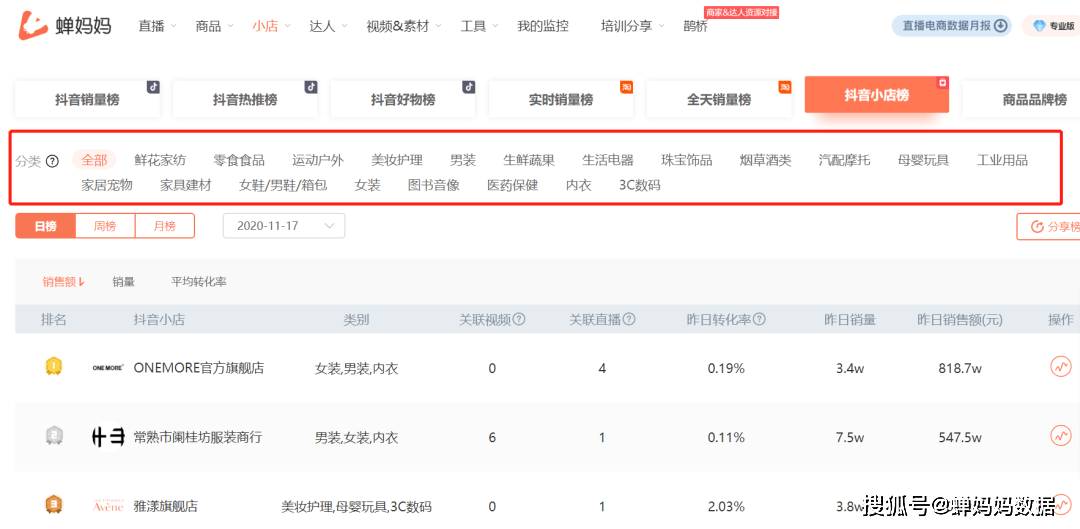
Task: Click help icon next to 昨日转化率
Action: click(759, 320)
